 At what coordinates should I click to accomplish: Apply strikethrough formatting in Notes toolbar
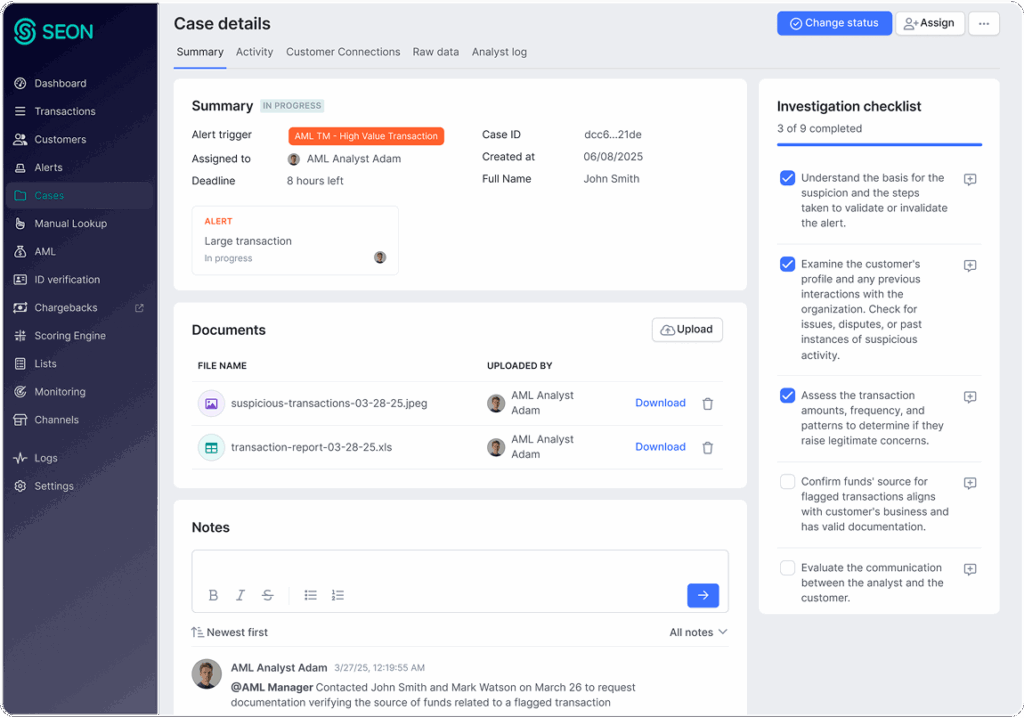(268, 595)
